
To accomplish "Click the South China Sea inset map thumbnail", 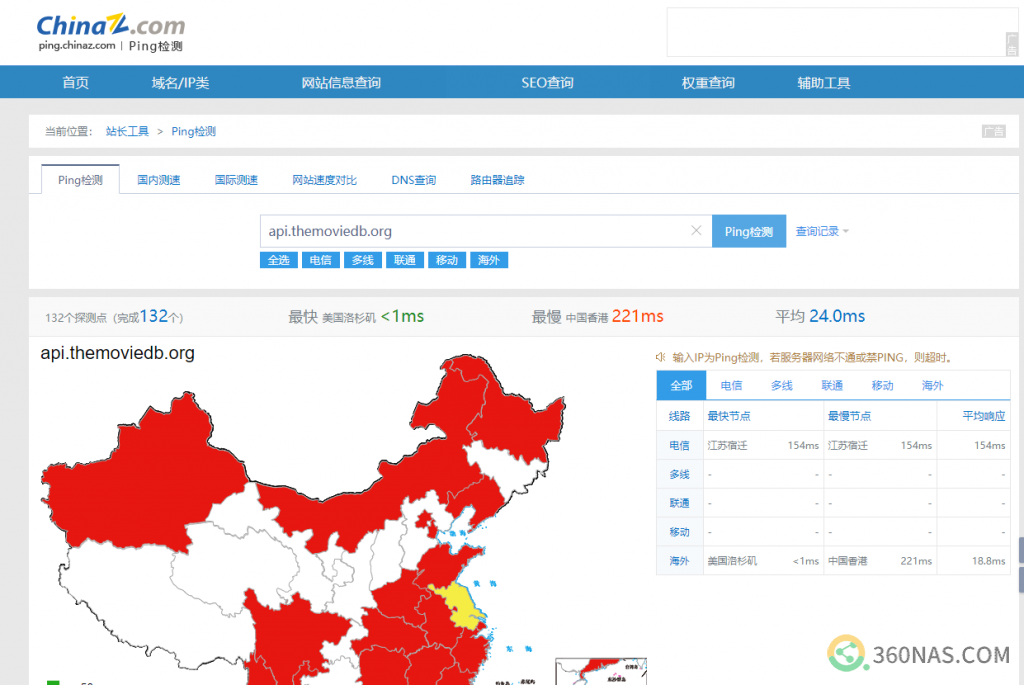I will click(600, 671).
